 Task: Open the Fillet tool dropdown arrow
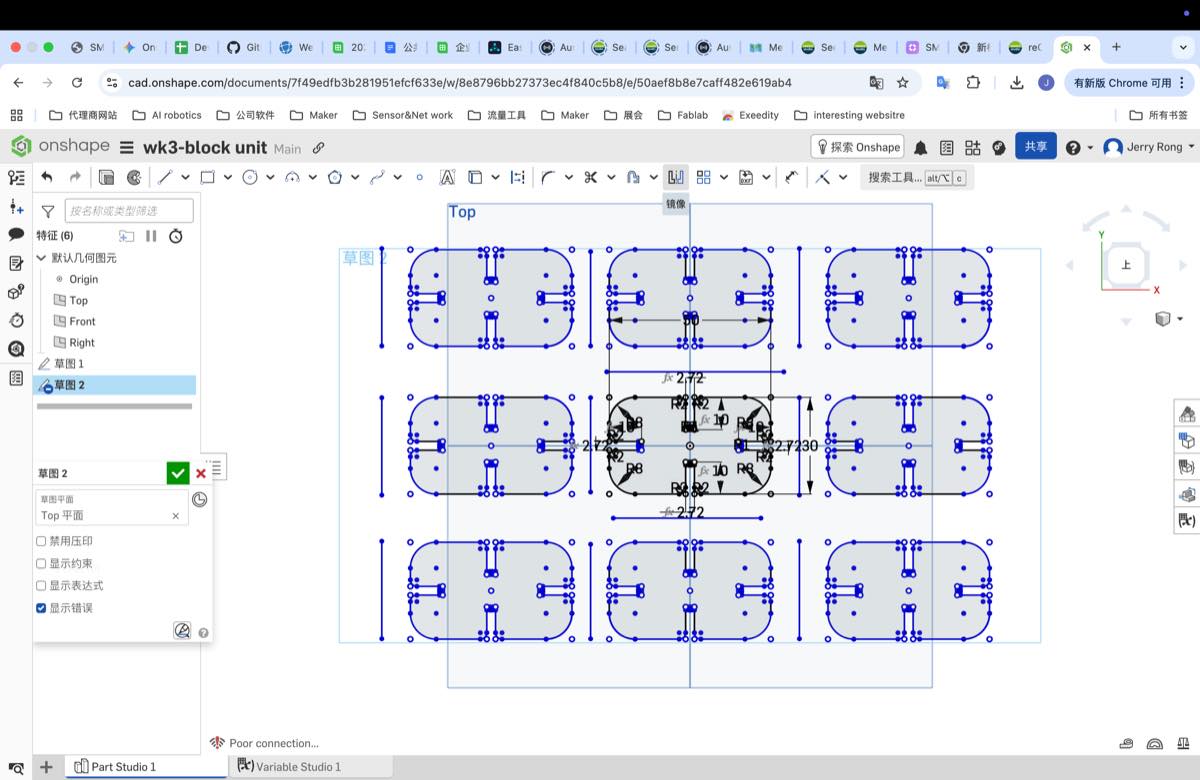pyautogui.click(x=569, y=177)
